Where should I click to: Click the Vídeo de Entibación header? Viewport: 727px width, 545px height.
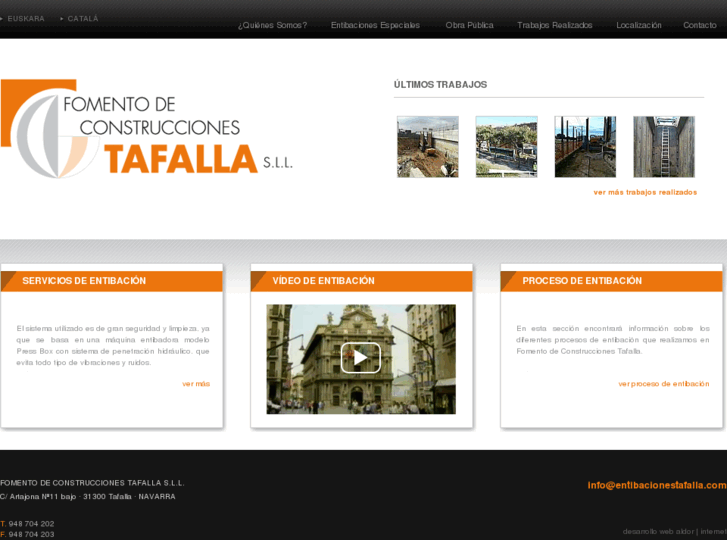click(362, 281)
